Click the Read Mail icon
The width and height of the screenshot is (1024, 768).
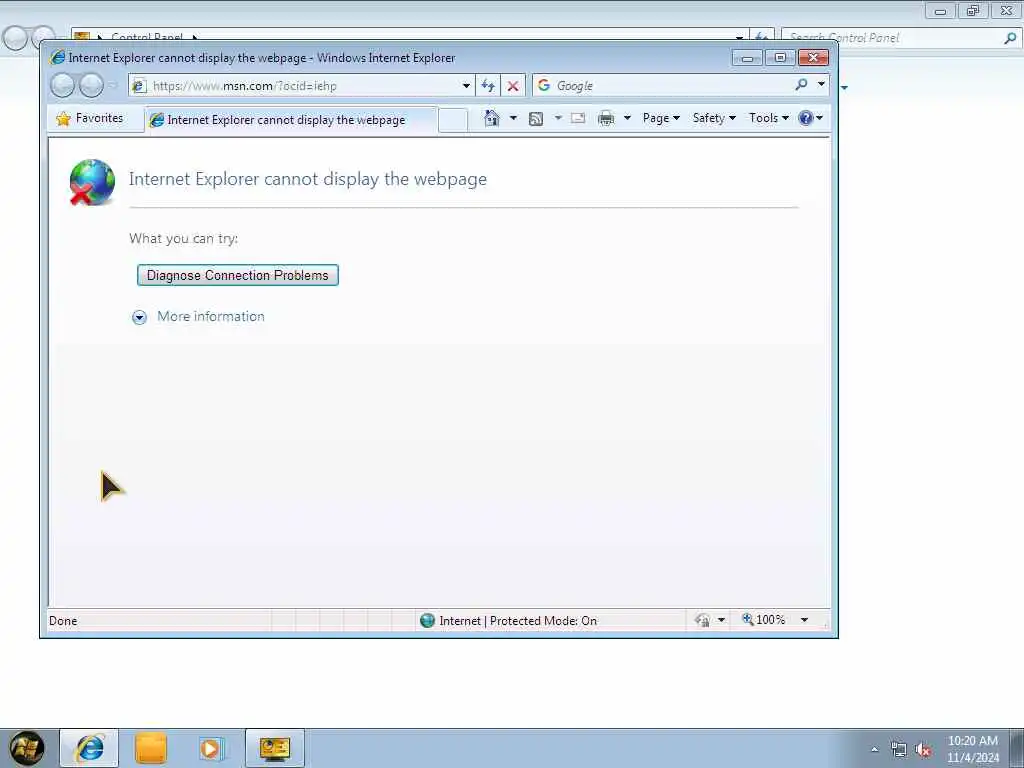[x=578, y=118]
